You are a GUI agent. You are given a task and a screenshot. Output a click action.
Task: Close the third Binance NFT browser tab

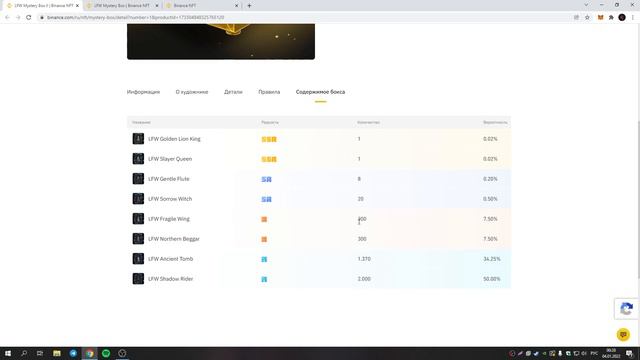(x=236, y=6)
